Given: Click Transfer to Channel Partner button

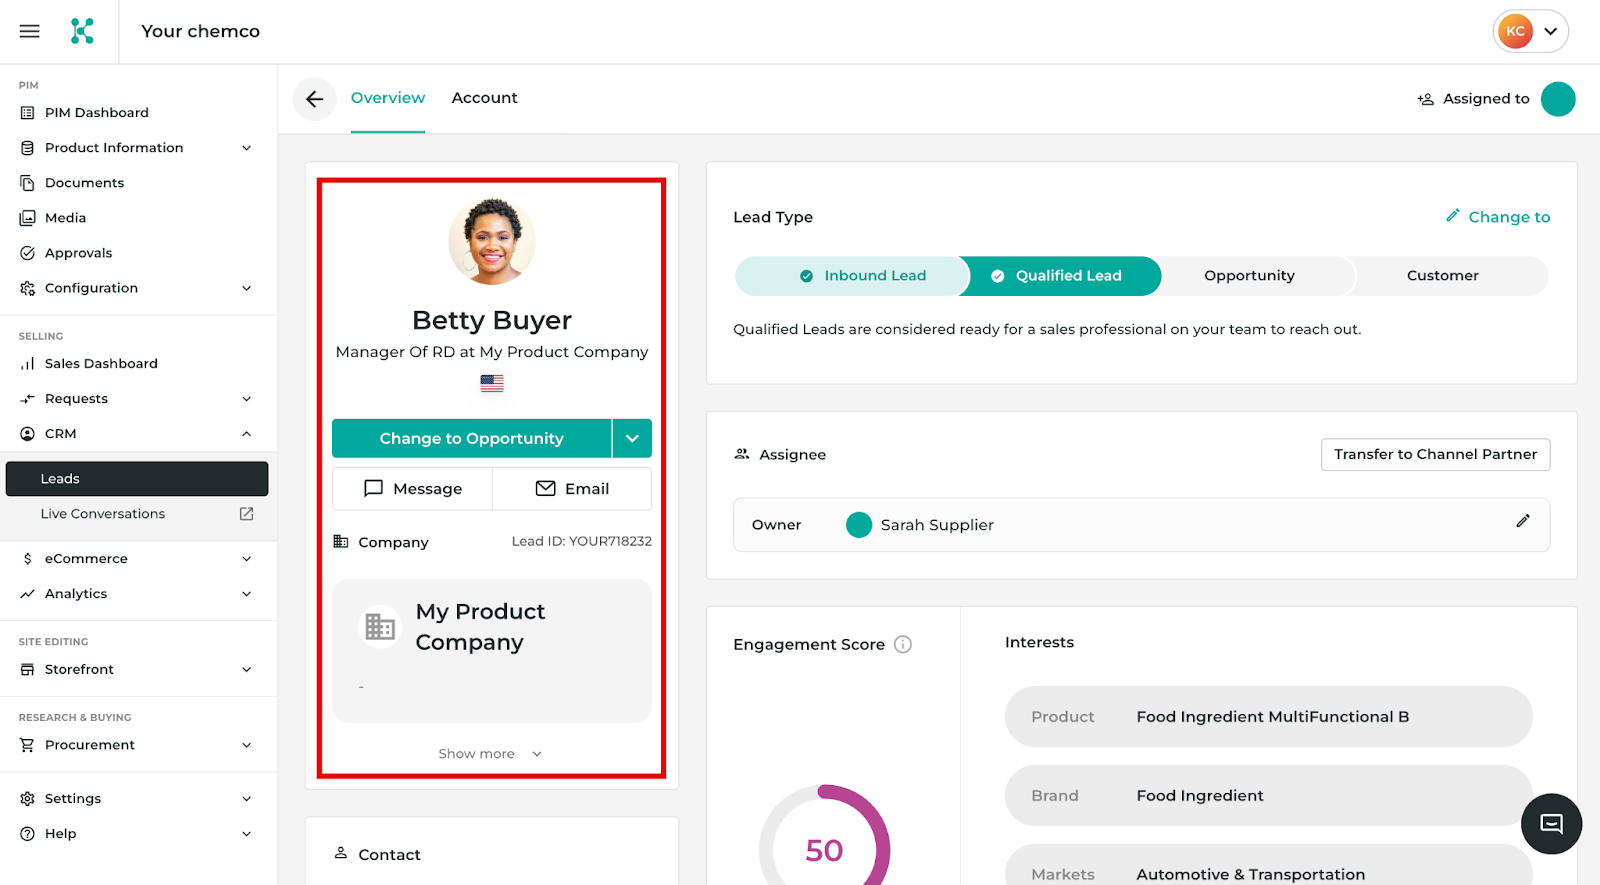Looking at the screenshot, I should click(1435, 455).
